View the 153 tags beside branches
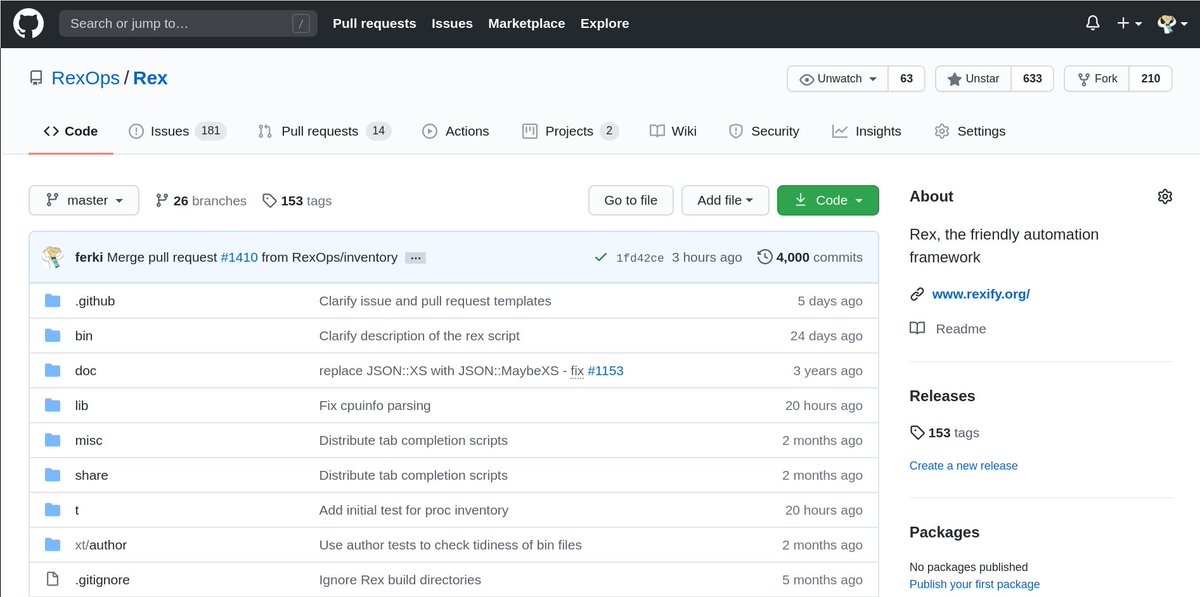Viewport: 1200px width, 597px height. [x=297, y=201]
